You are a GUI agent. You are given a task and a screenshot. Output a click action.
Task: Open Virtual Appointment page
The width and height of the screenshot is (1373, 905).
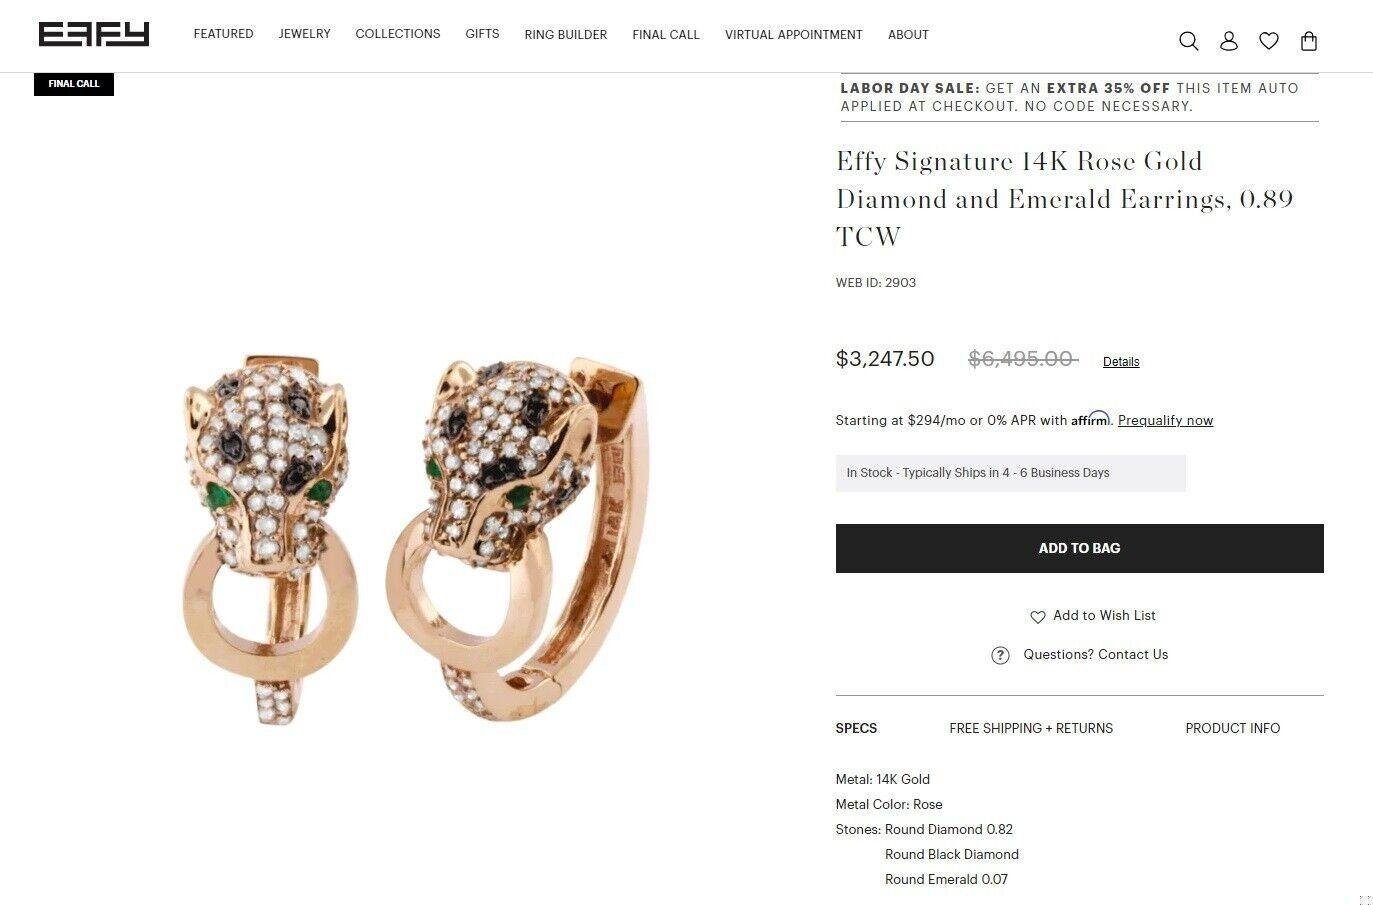(x=794, y=35)
